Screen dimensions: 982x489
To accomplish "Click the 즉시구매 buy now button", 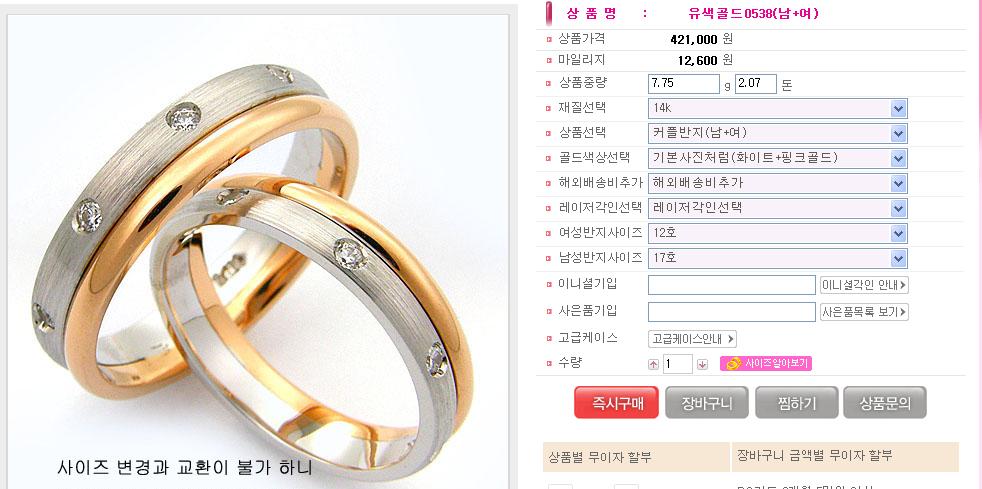I will pyautogui.click(x=616, y=403).
